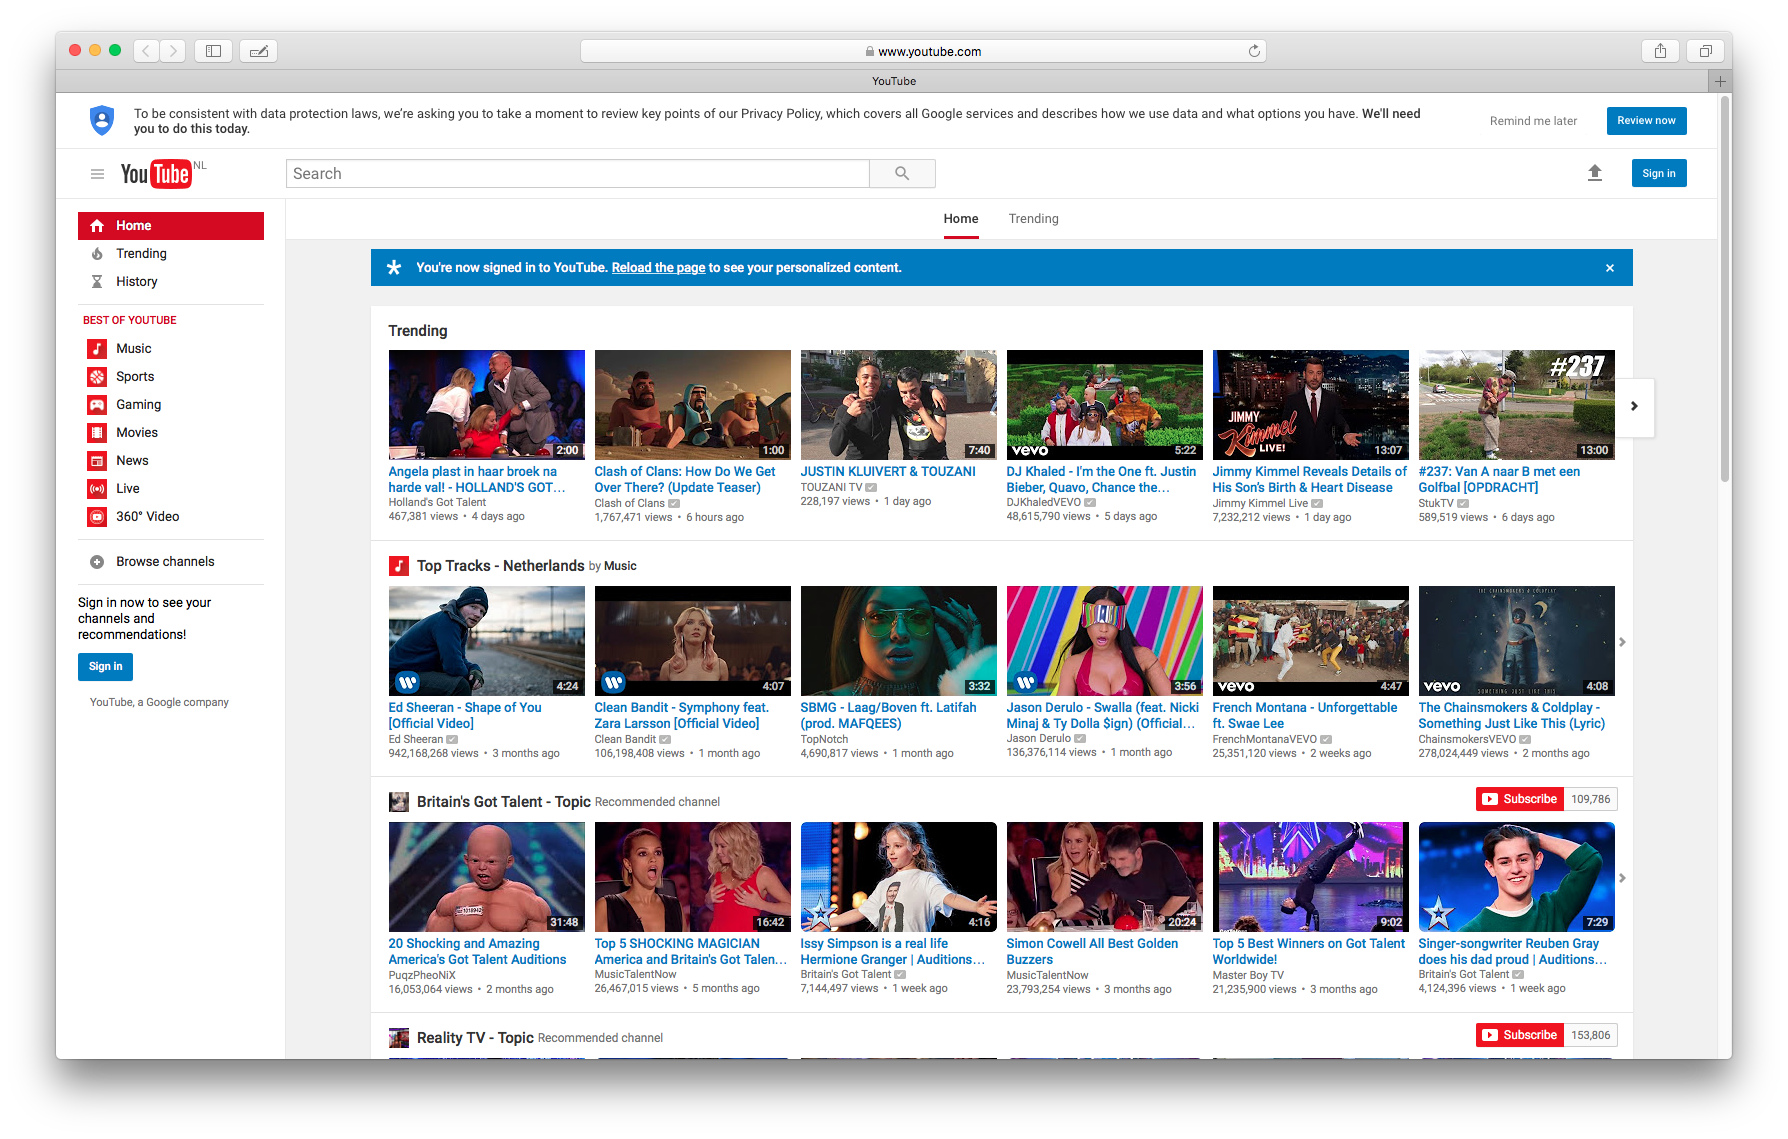Expand Britain's Got Talent shelf right chevron
Image resolution: width=1788 pixels, height=1139 pixels.
(x=1622, y=878)
